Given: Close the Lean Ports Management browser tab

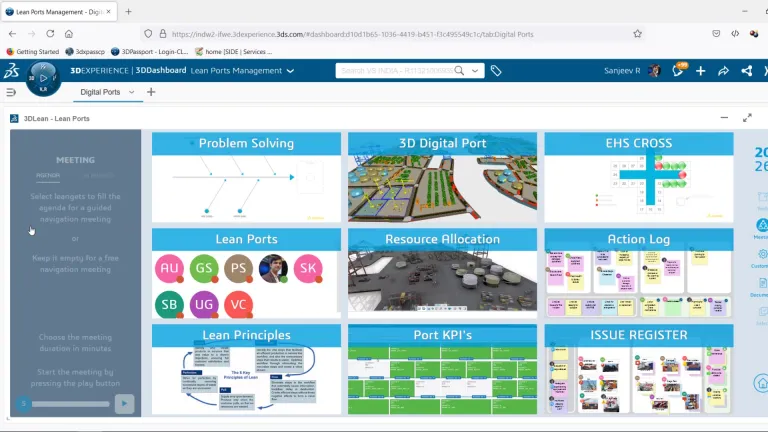Looking at the screenshot, I should (108, 11).
